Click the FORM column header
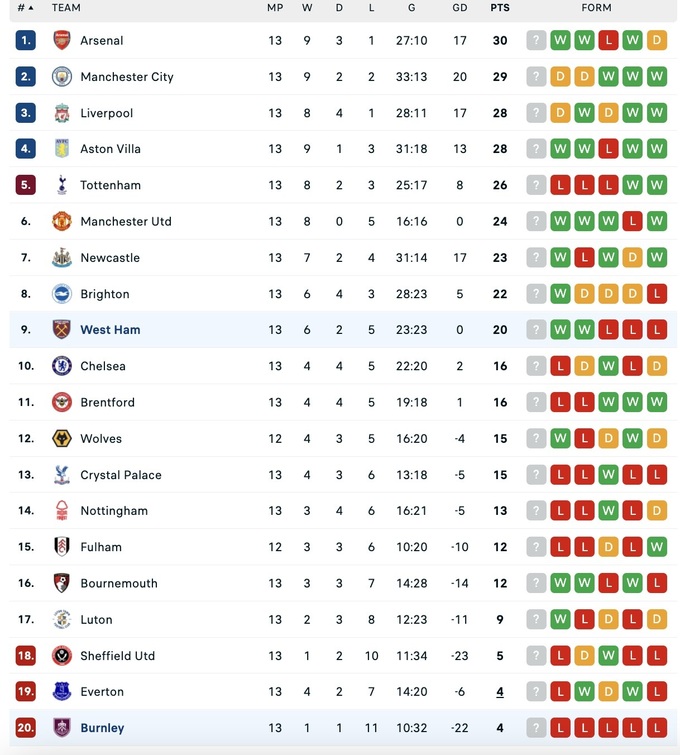Viewport: 680px width, 755px height. point(596,8)
